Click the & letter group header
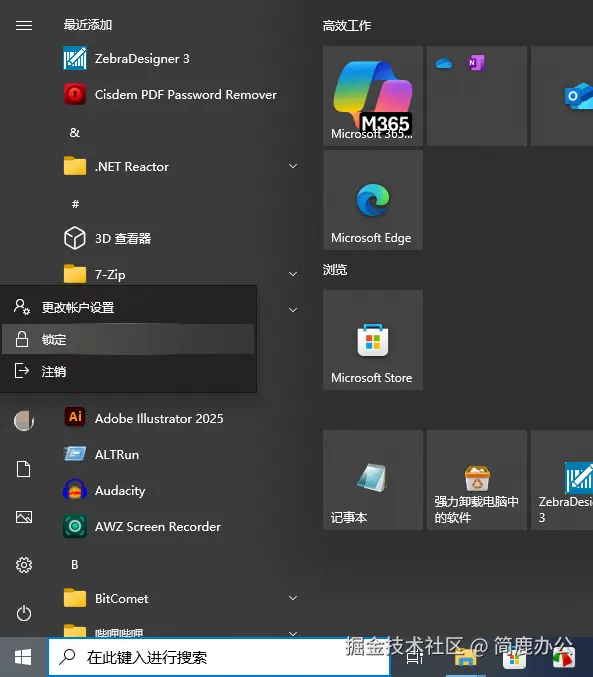The width and height of the screenshot is (593, 677). pos(75,132)
